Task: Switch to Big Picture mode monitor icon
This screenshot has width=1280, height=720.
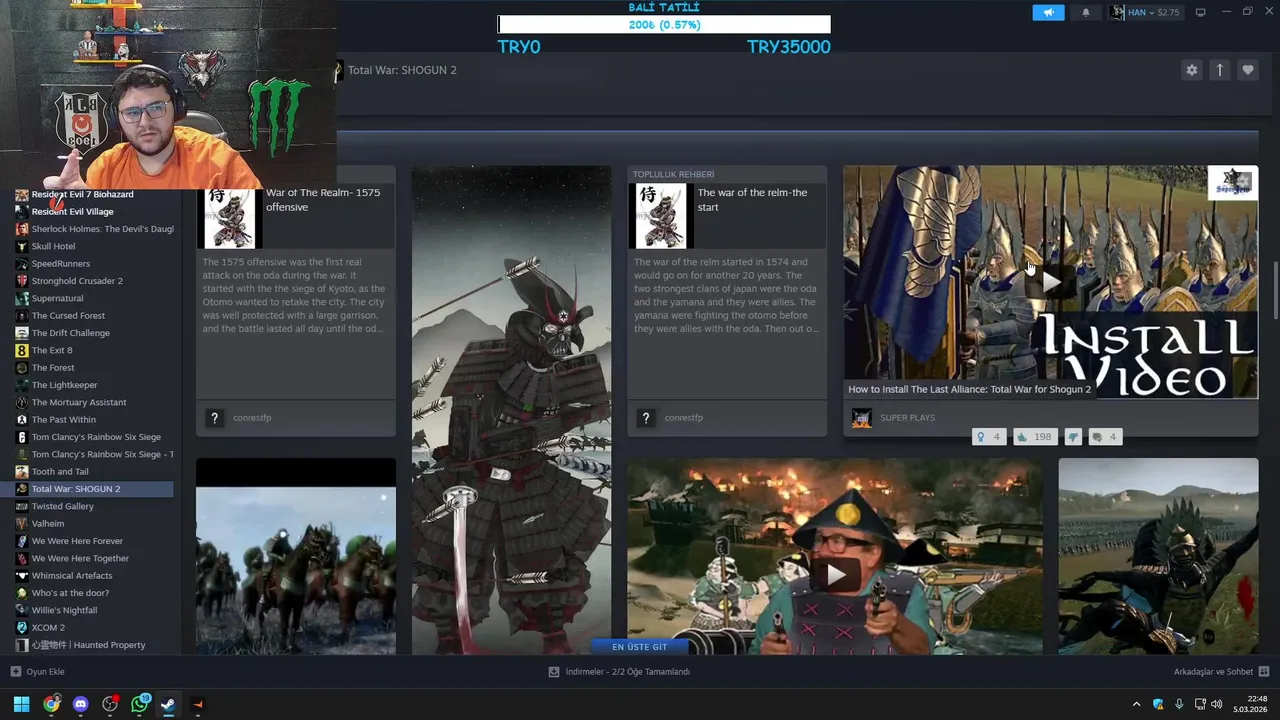Action: (x=1200, y=13)
